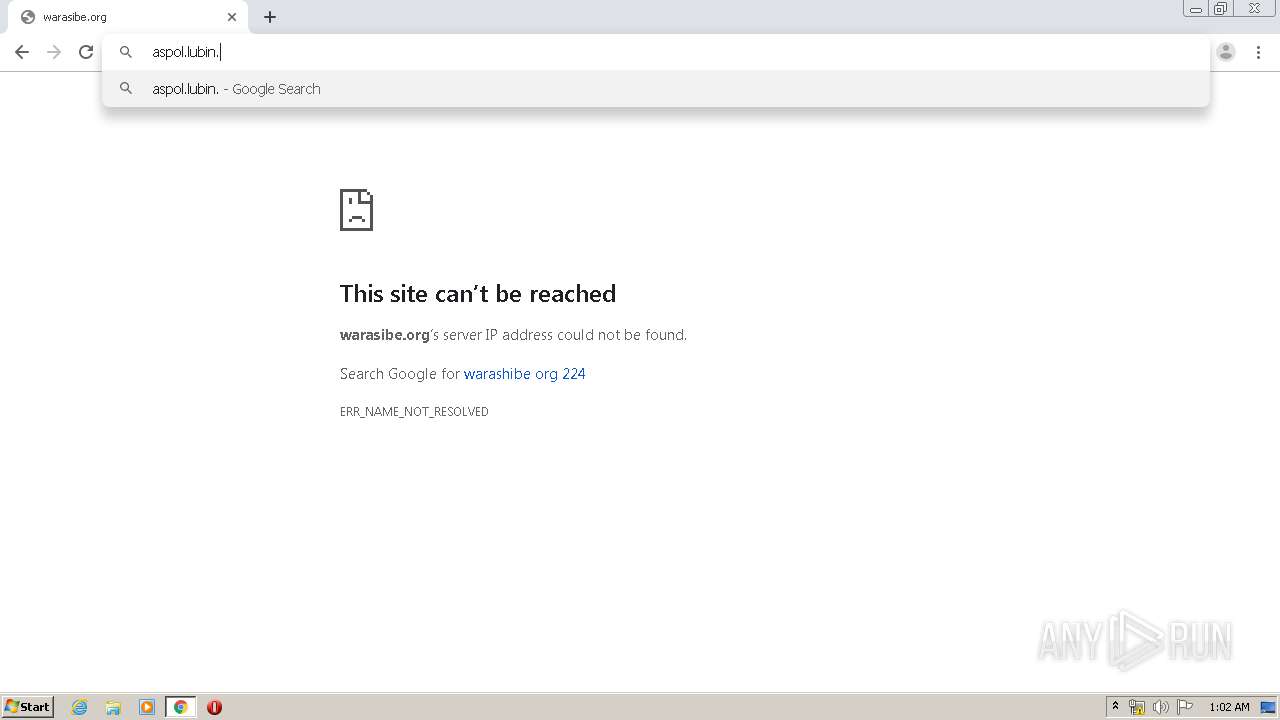Click the forward navigation arrow

[54, 52]
